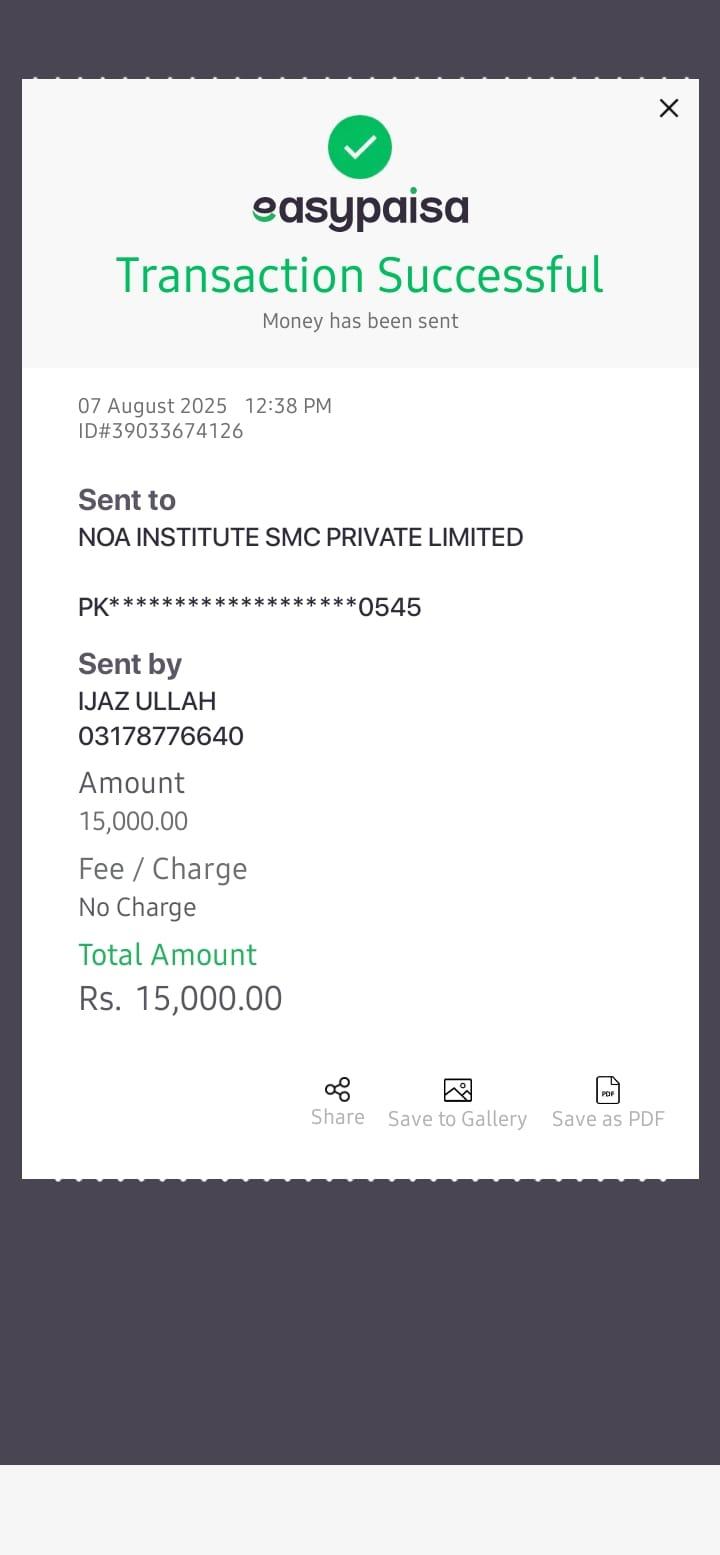Tap the Save to Gallery picture icon

457,1089
